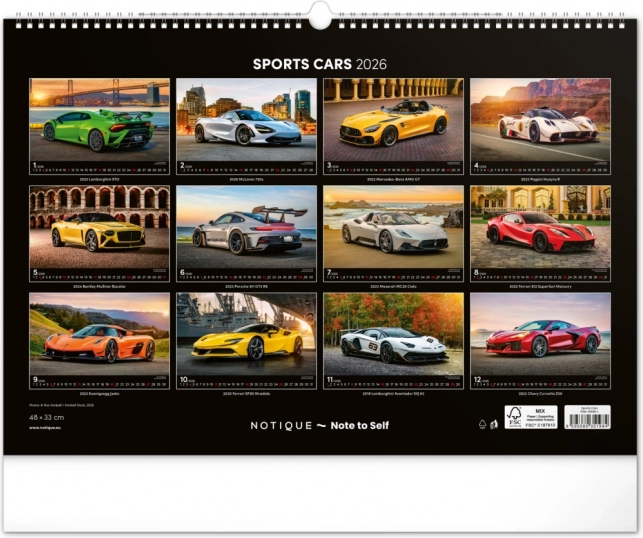This screenshot has width=643, height=538.
Task: Click the tidy-man disposal icon
Action: tap(494, 424)
